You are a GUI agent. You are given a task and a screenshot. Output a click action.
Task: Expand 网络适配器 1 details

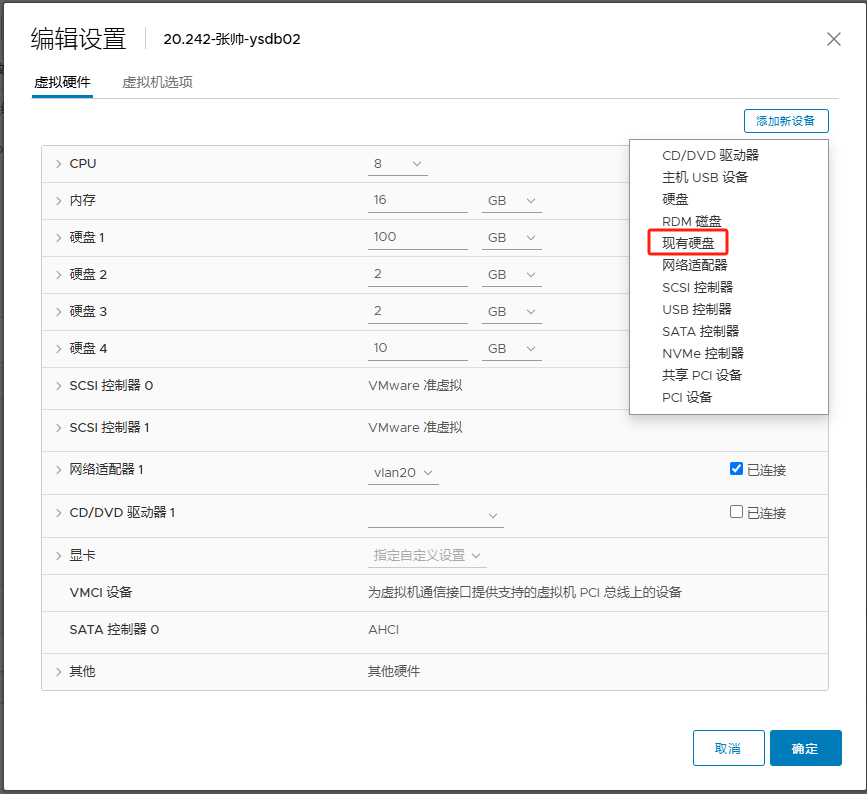59,470
